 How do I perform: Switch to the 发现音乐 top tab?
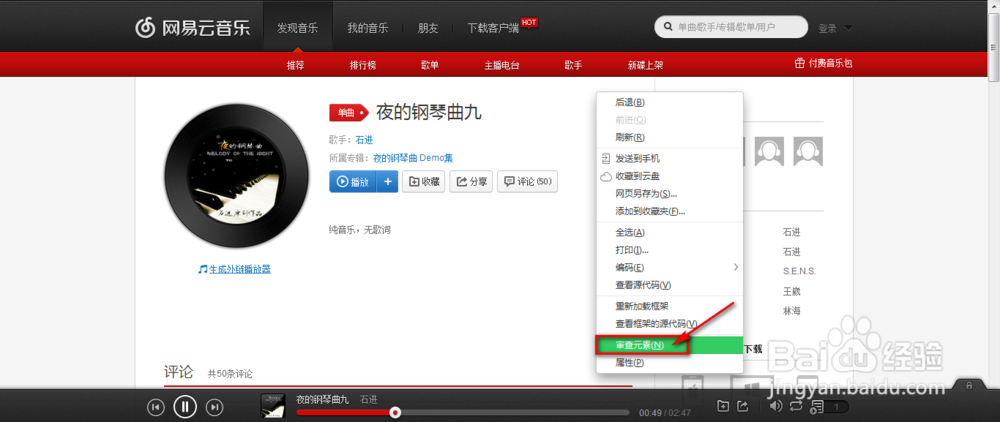tap(297, 28)
